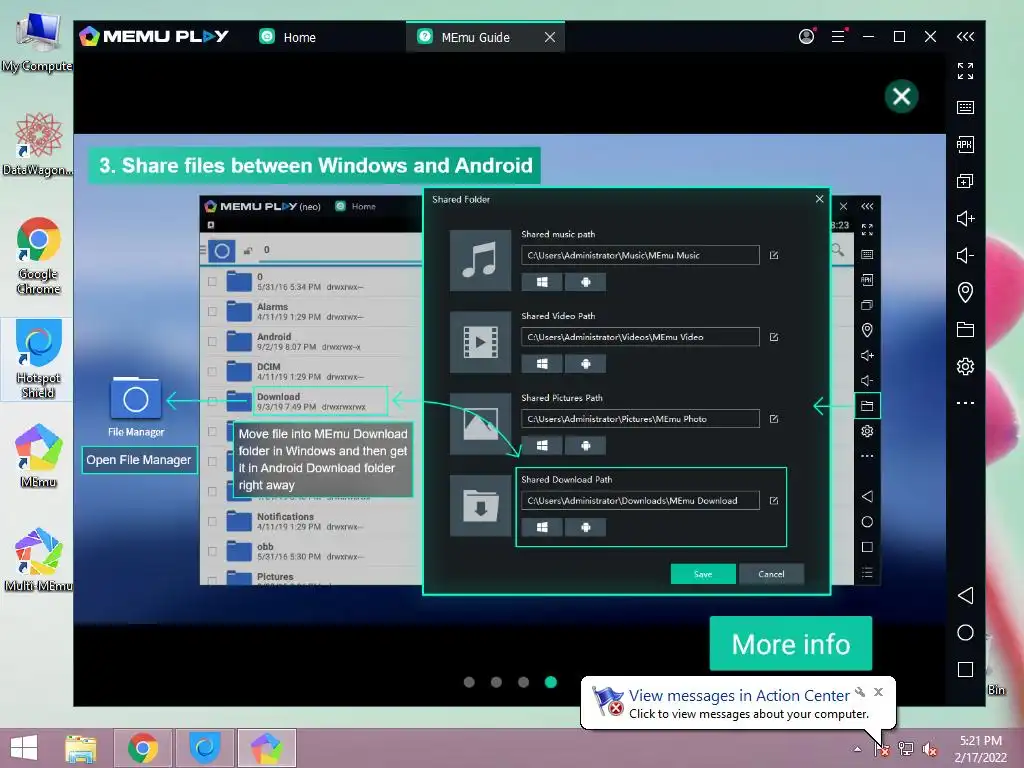Decrease volume with the speaker minus icon
The height and width of the screenshot is (768, 1024).
click(x=965, y=255)
